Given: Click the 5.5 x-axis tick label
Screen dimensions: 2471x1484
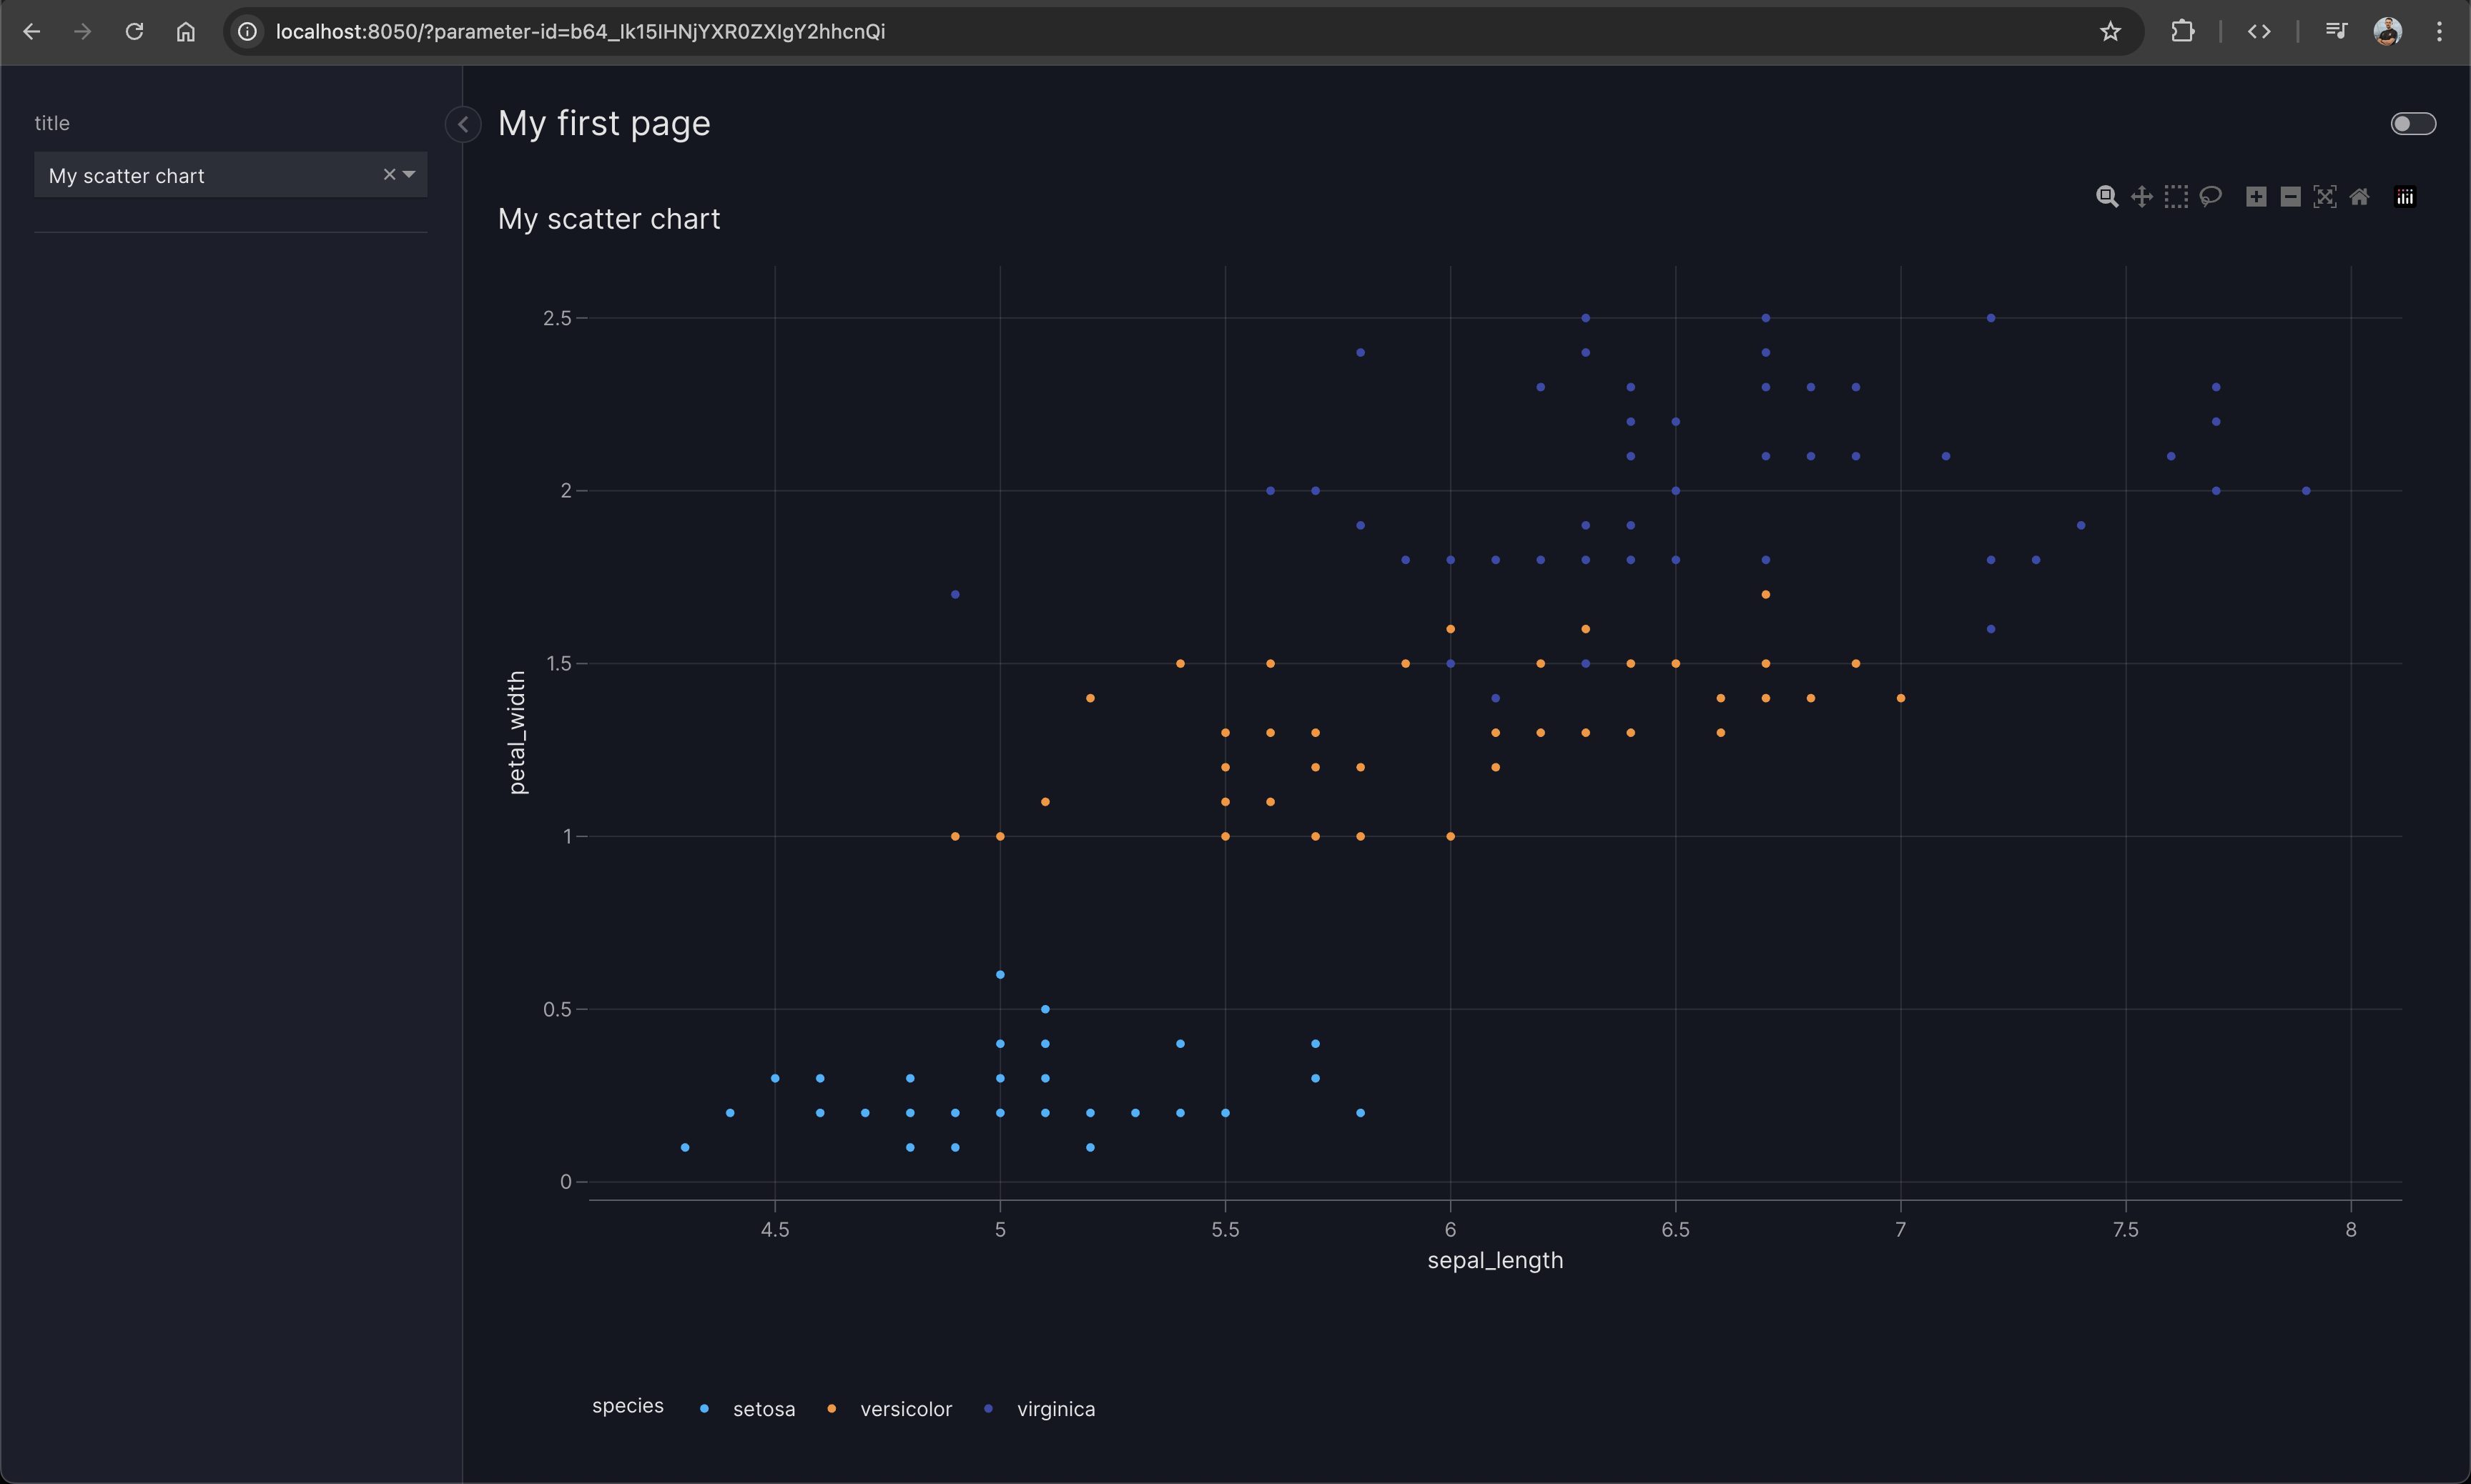Looking at the screenshot, I should (1225, 1230).
